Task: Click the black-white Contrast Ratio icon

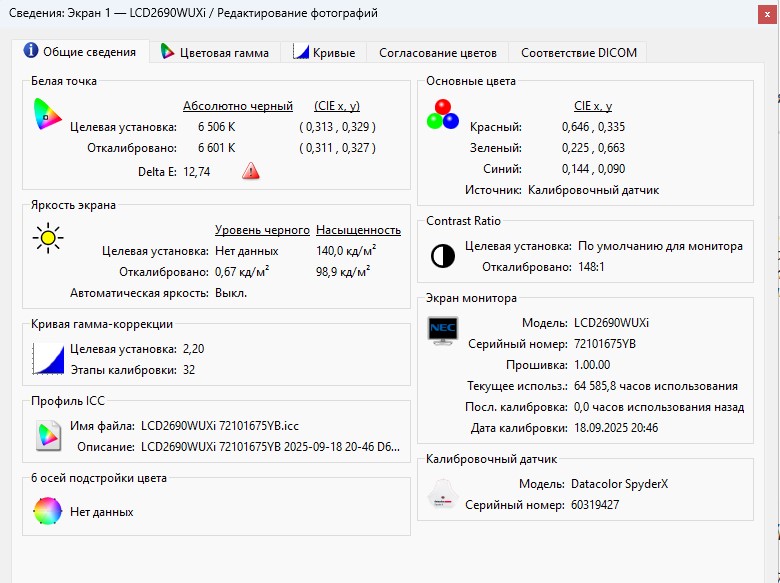Action: coord(441,256)
